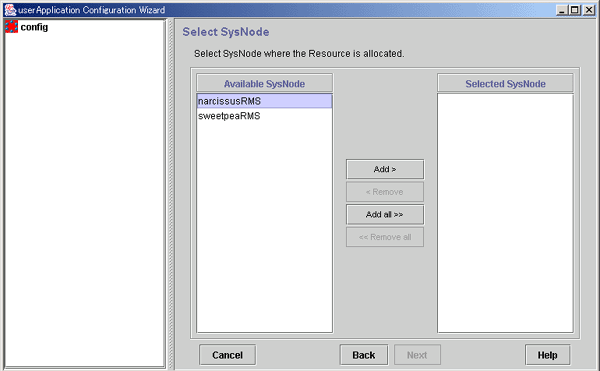Click the < Remove button

385,192
